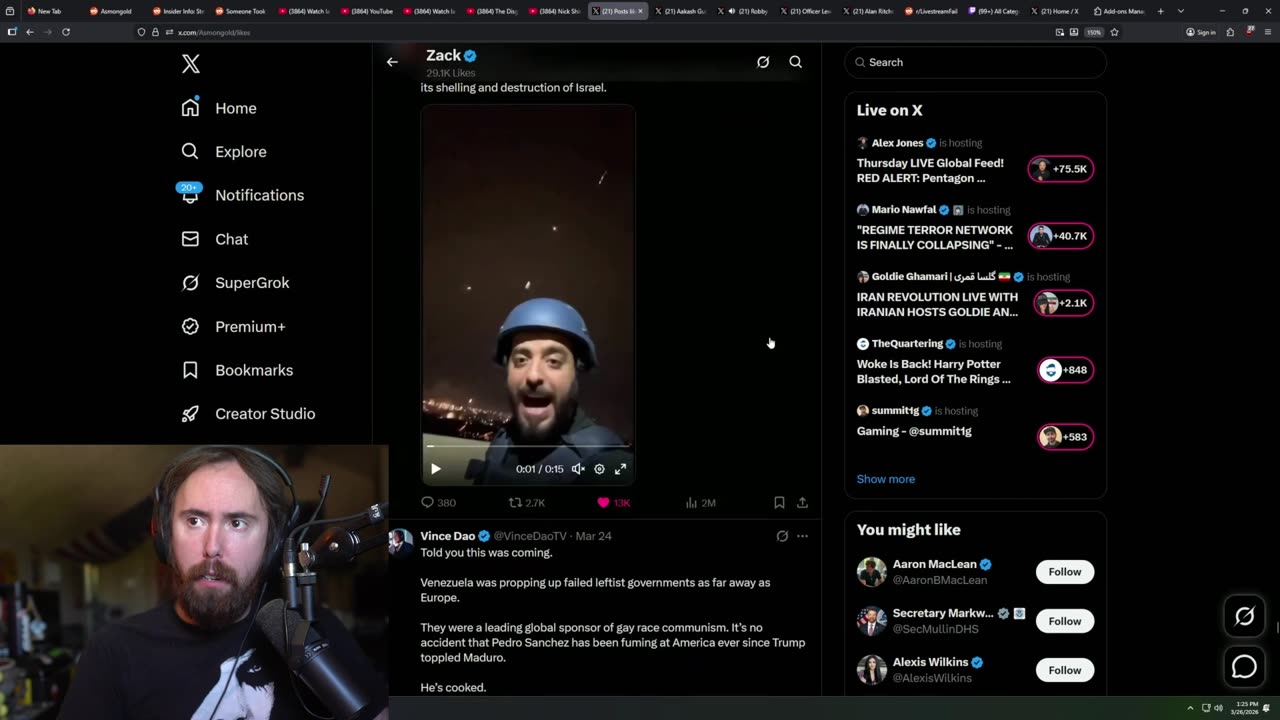Follow Alexis Wilkins

pyautogui.click(x=1064, y=670)
